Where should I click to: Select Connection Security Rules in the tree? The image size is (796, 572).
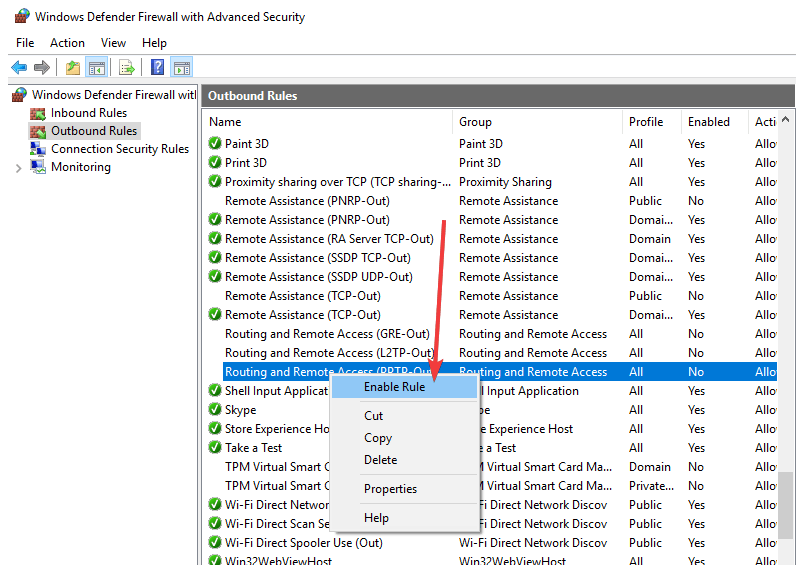[x=120, y=149]
